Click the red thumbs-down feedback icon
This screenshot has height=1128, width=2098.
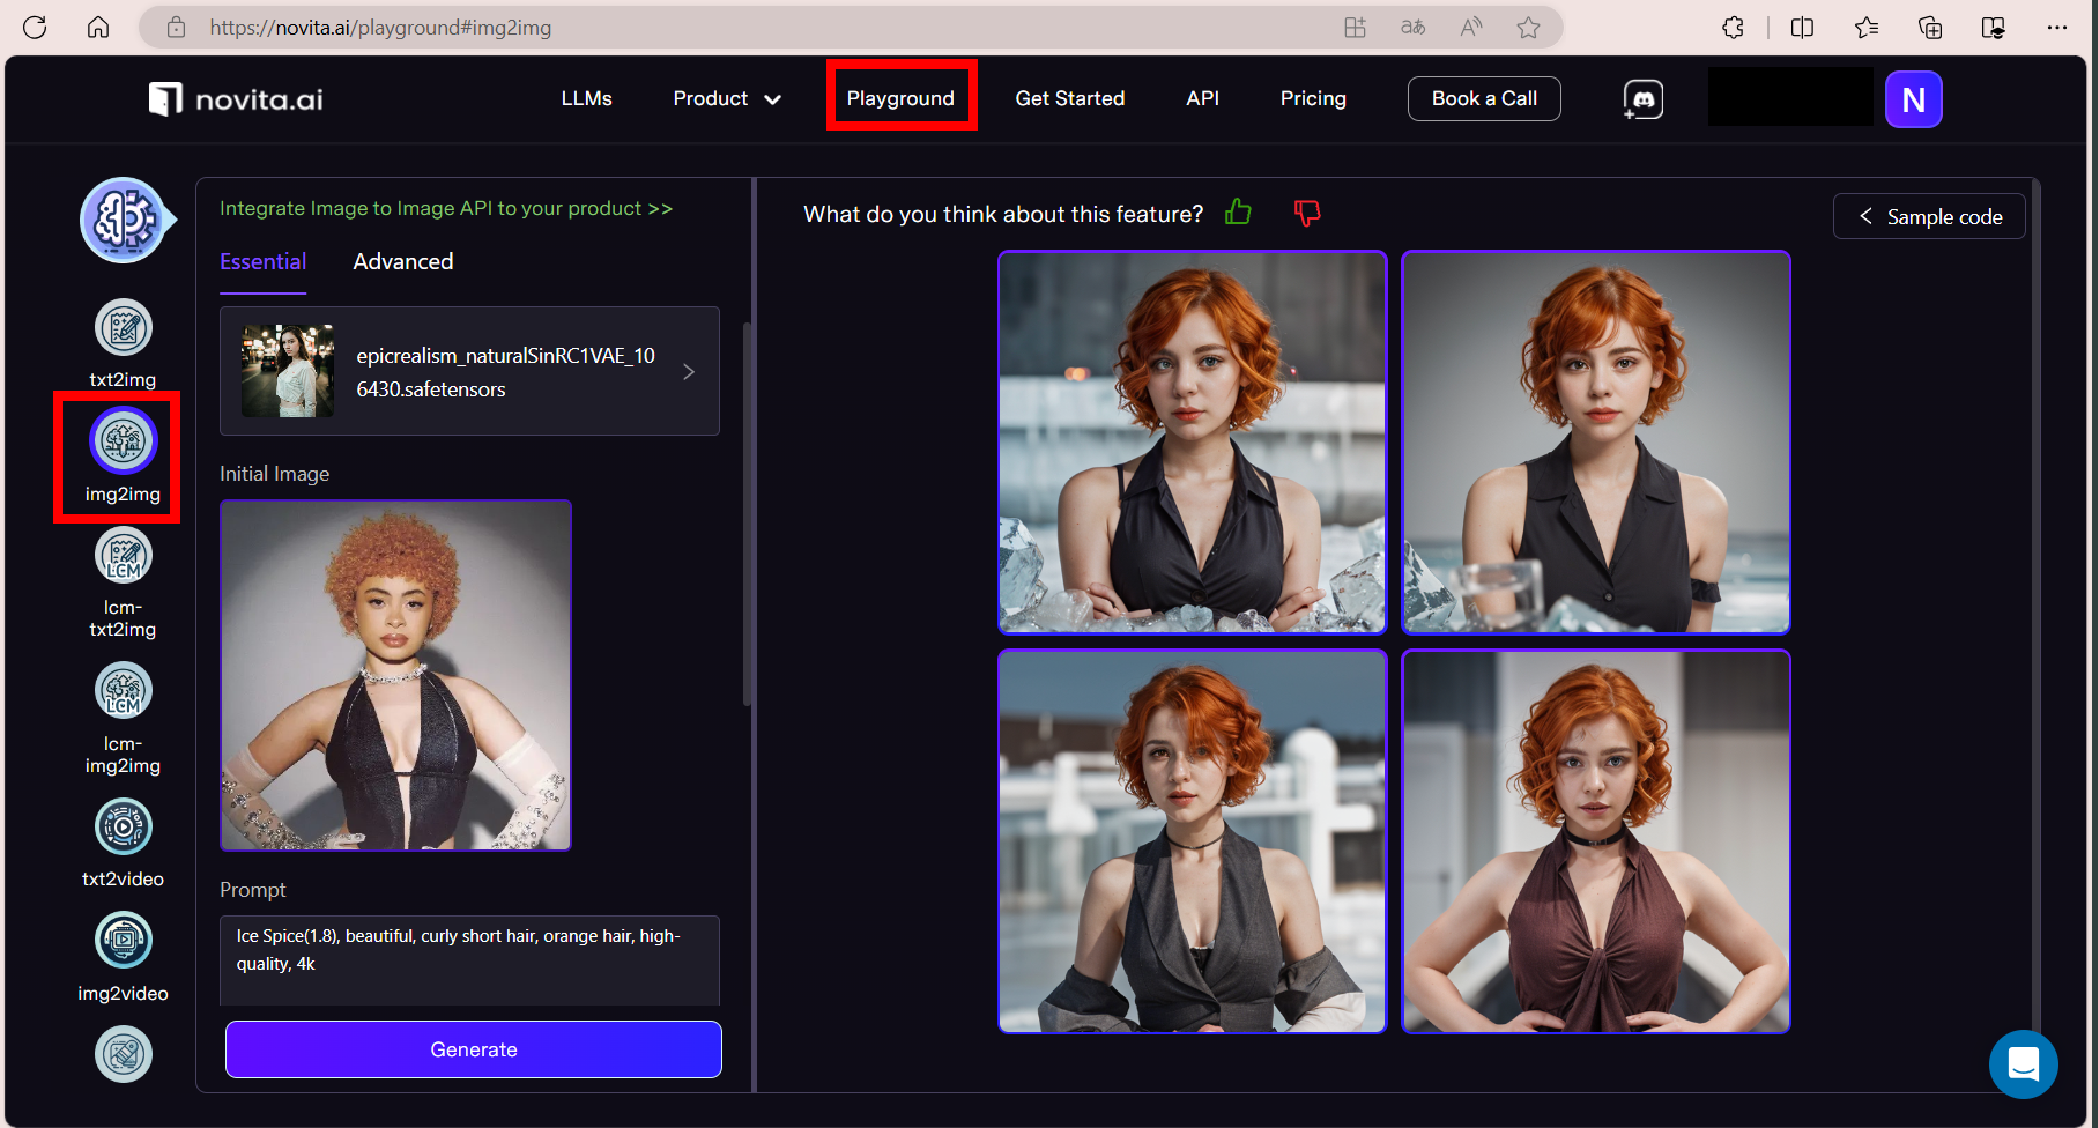point(1306,213)
